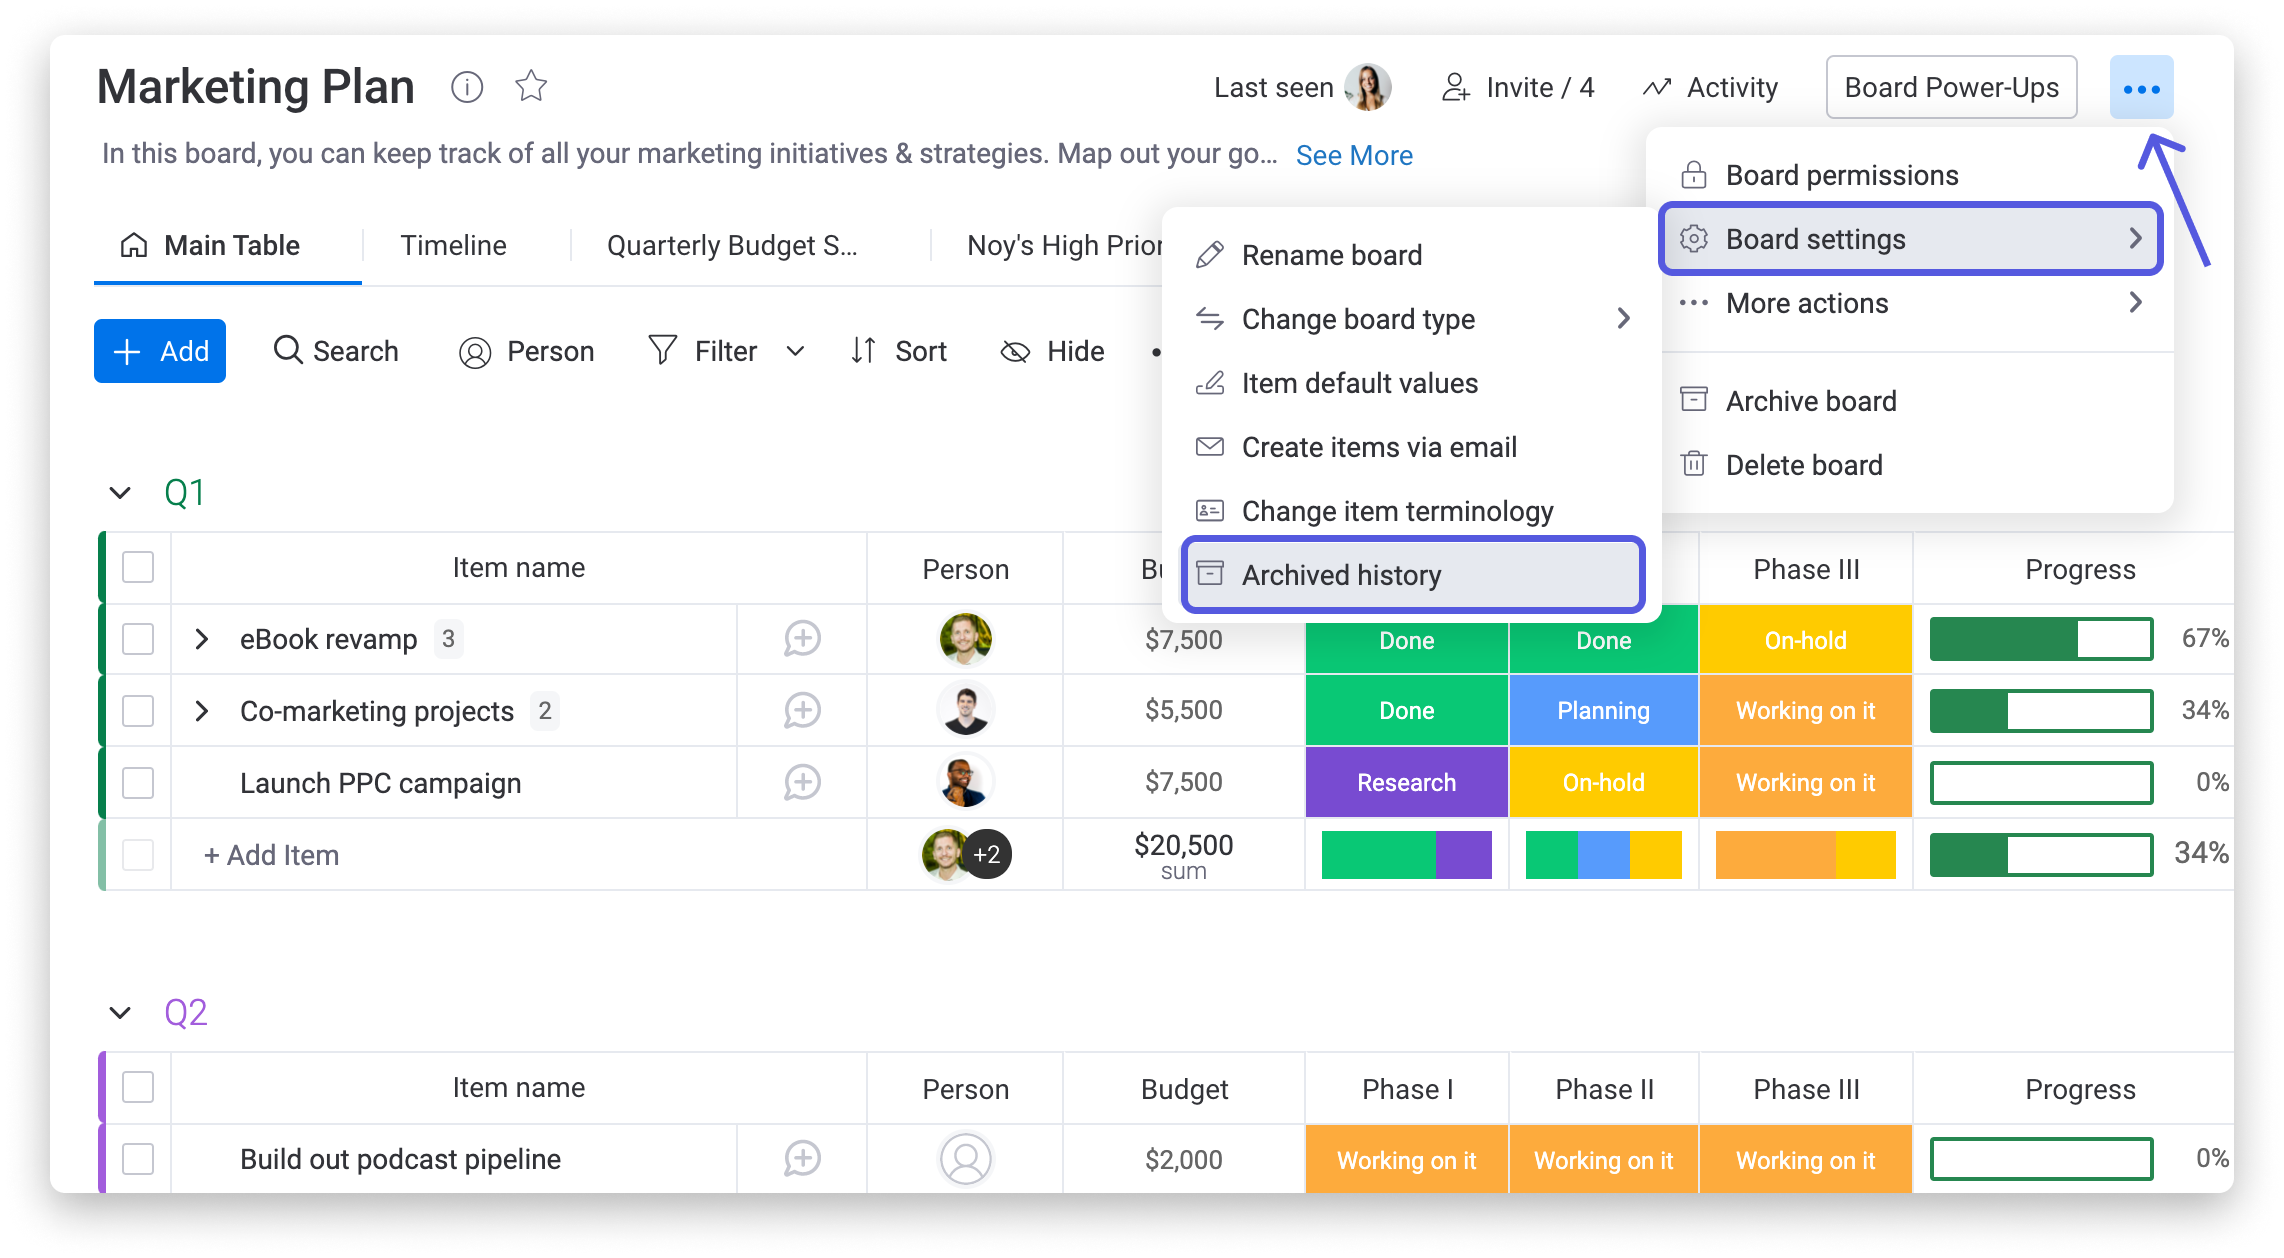
Task: Collapse the Q2 group
Action: tap(120, 1013)
